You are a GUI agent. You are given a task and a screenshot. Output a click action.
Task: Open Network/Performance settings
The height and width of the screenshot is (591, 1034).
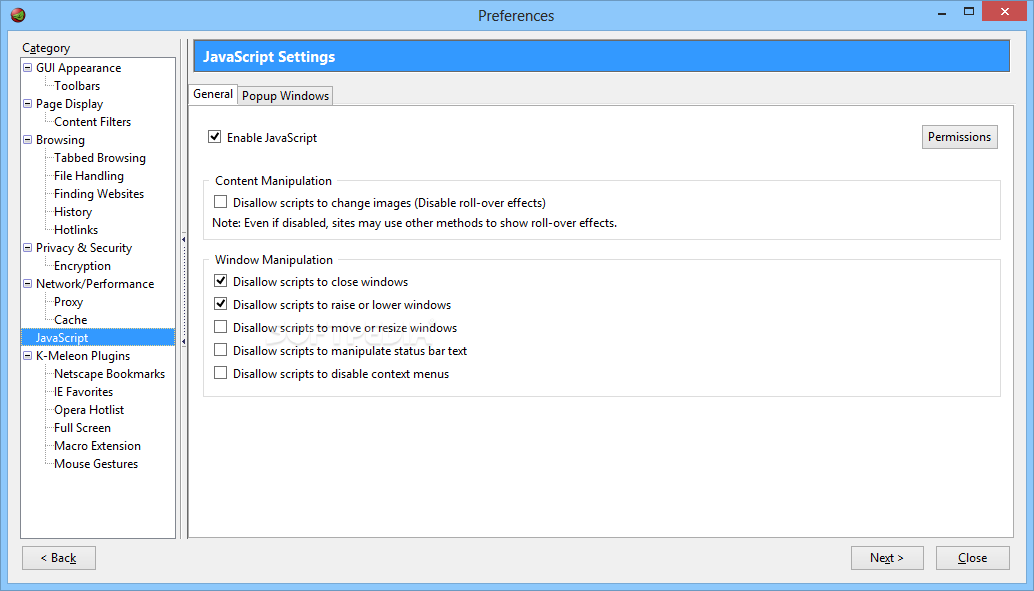coord(95,284)
